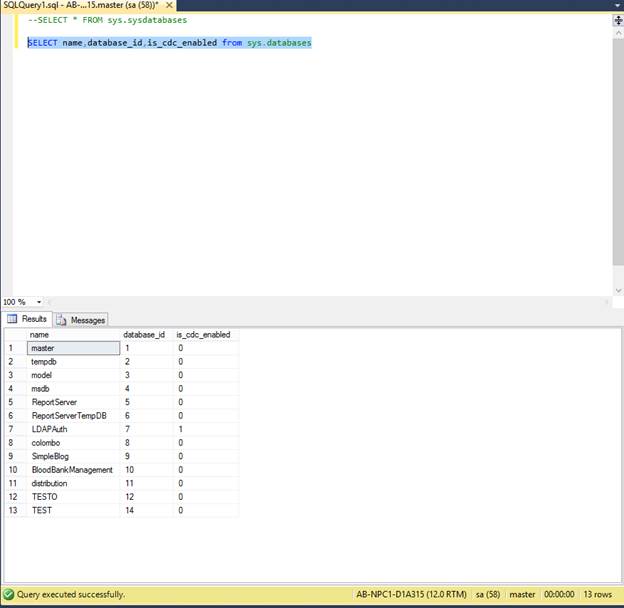Click the query success checkmark icon
The height and width of the screenshot is (608, 624).
(x=8, y=595)
